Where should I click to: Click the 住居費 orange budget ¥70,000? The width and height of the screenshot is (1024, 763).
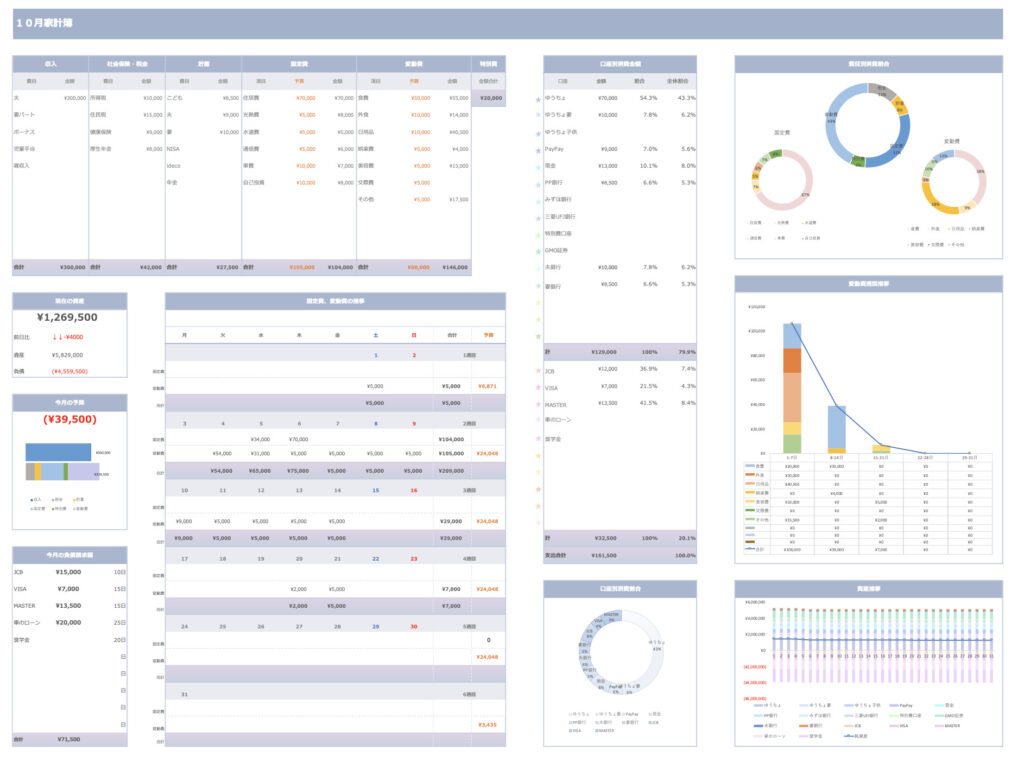[306, 98]
